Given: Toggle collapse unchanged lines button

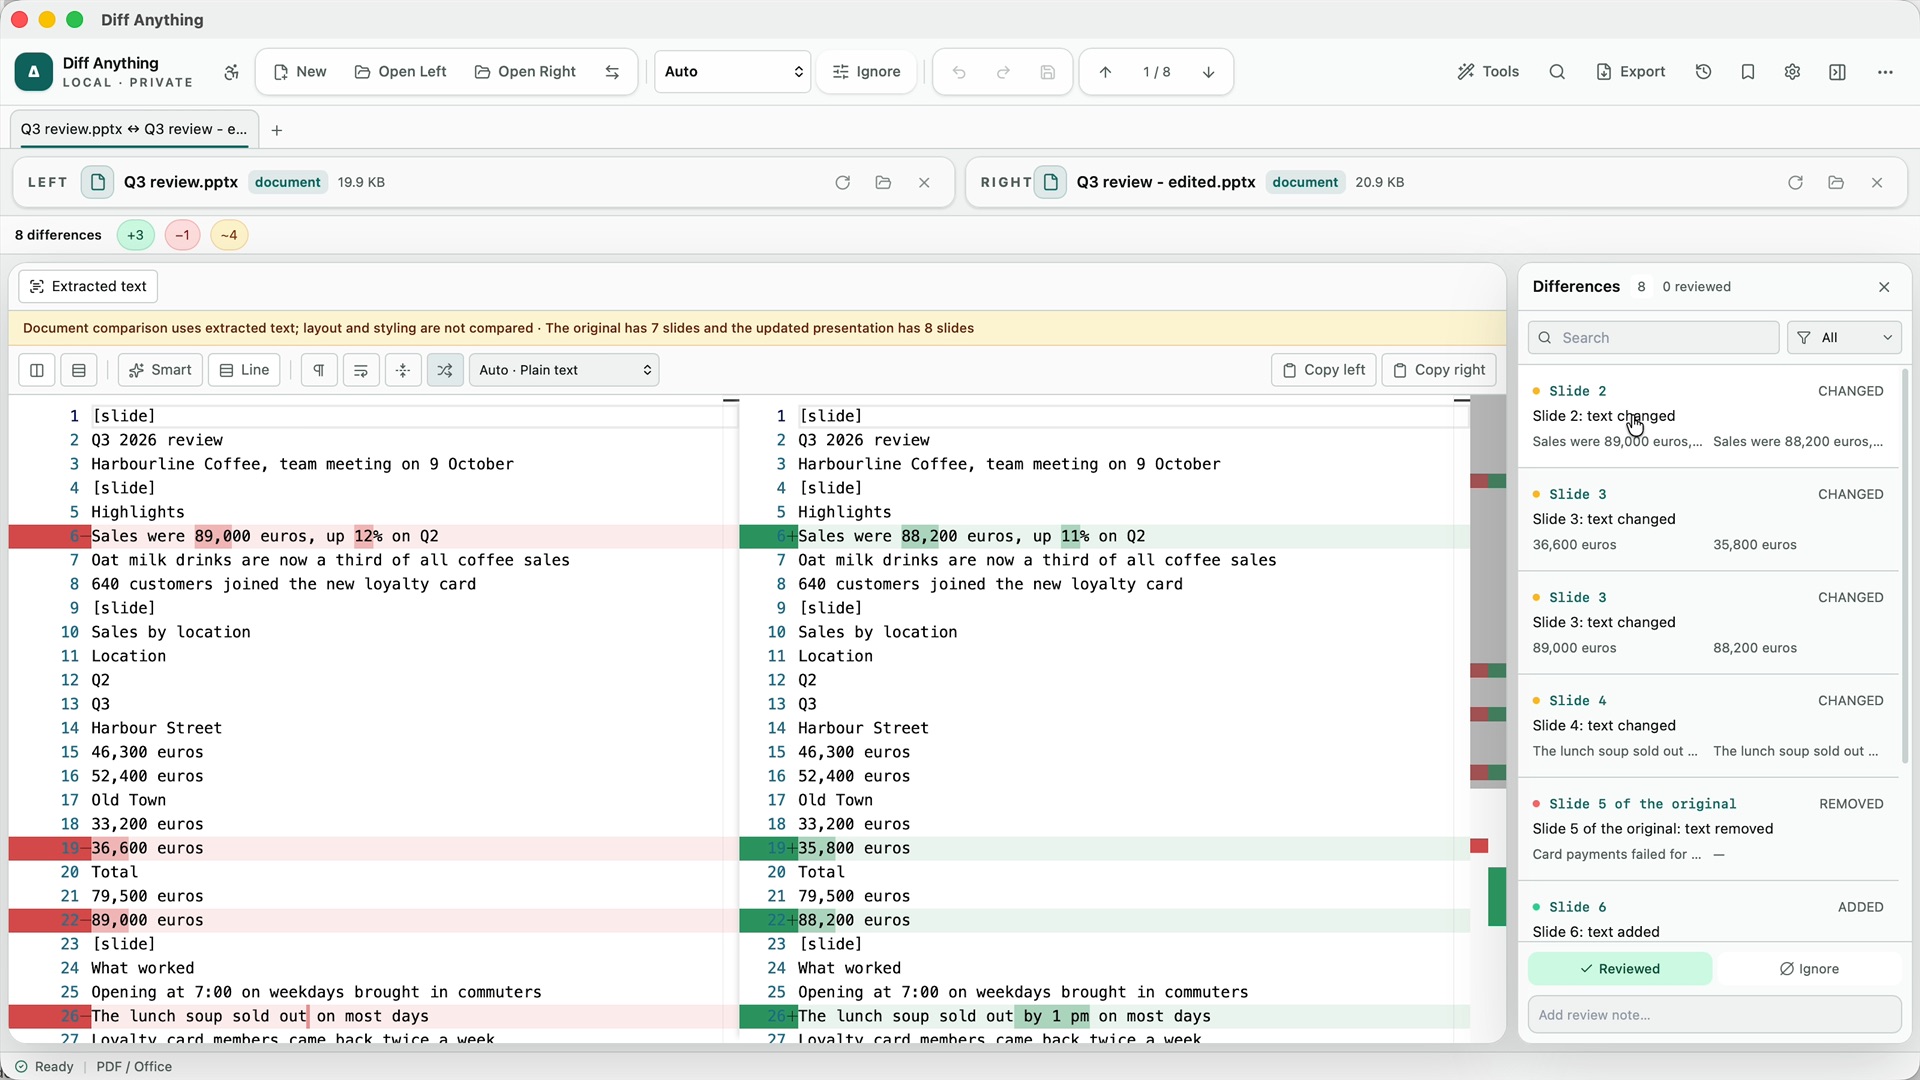Looking at the screenshot, I should [403, 370].
